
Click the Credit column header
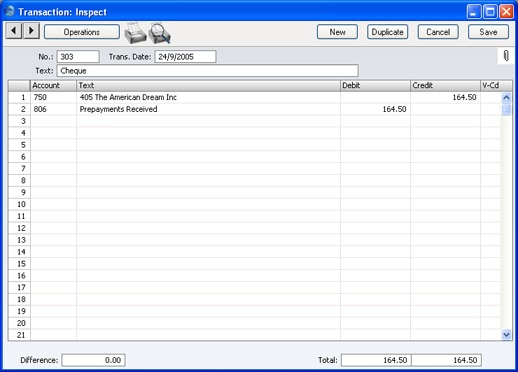tap(445, 86)
